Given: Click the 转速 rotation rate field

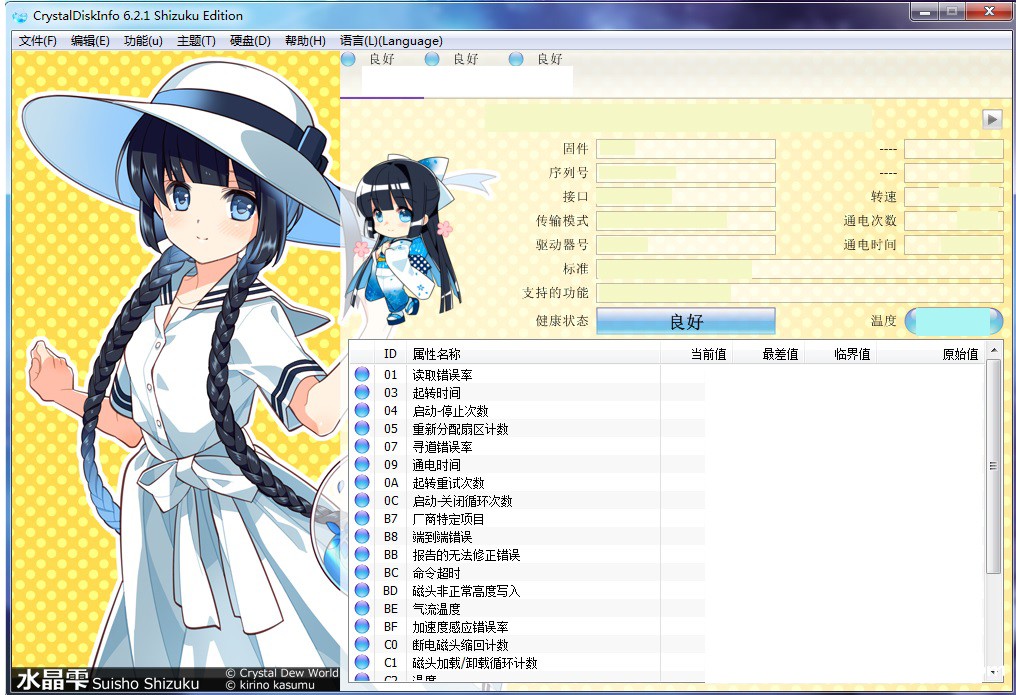Looking at the screenshot, I should coord(953,197).
